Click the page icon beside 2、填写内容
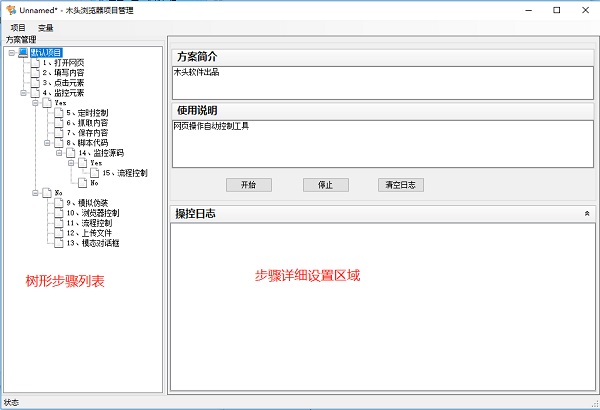 pos(35,73)
